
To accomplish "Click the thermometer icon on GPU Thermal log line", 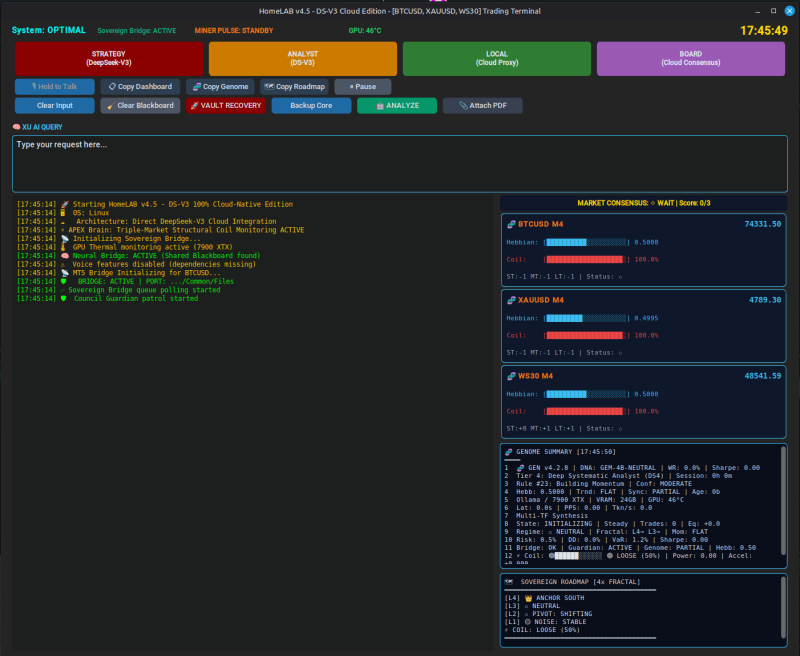I will [x=63, y=247].
